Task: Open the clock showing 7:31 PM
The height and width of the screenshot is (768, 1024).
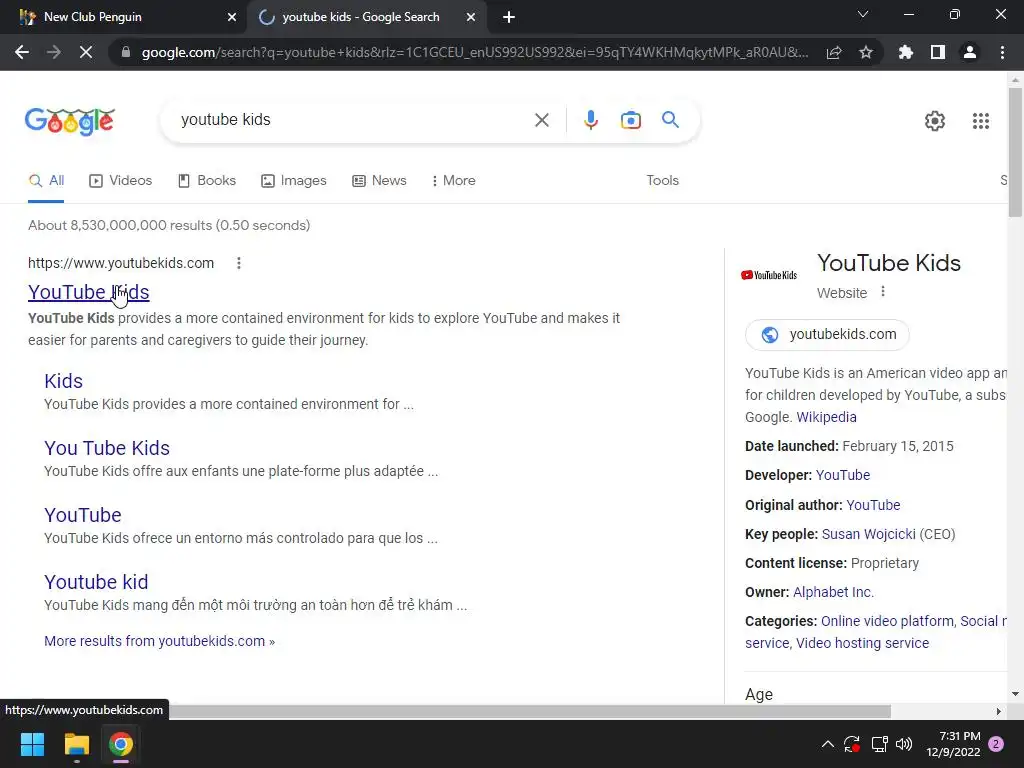Action: (x=953, y=744)
